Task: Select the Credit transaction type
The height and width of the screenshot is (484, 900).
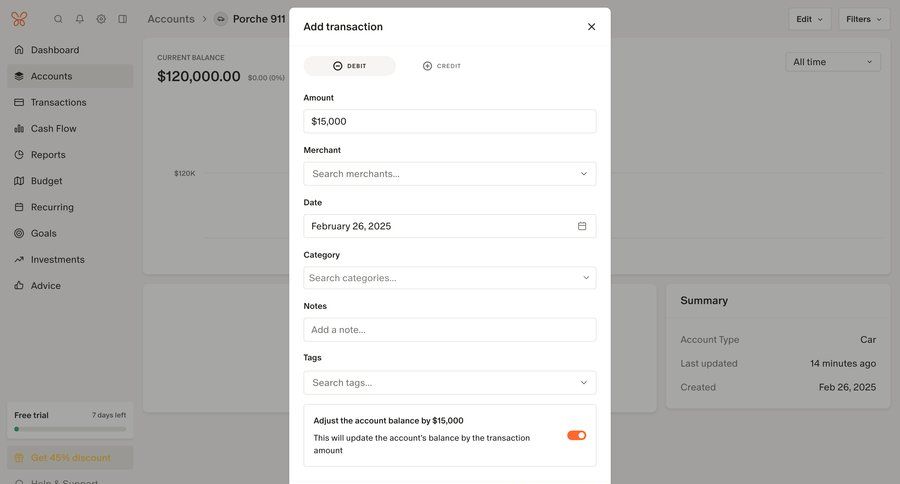Action: tap(441, 66)
